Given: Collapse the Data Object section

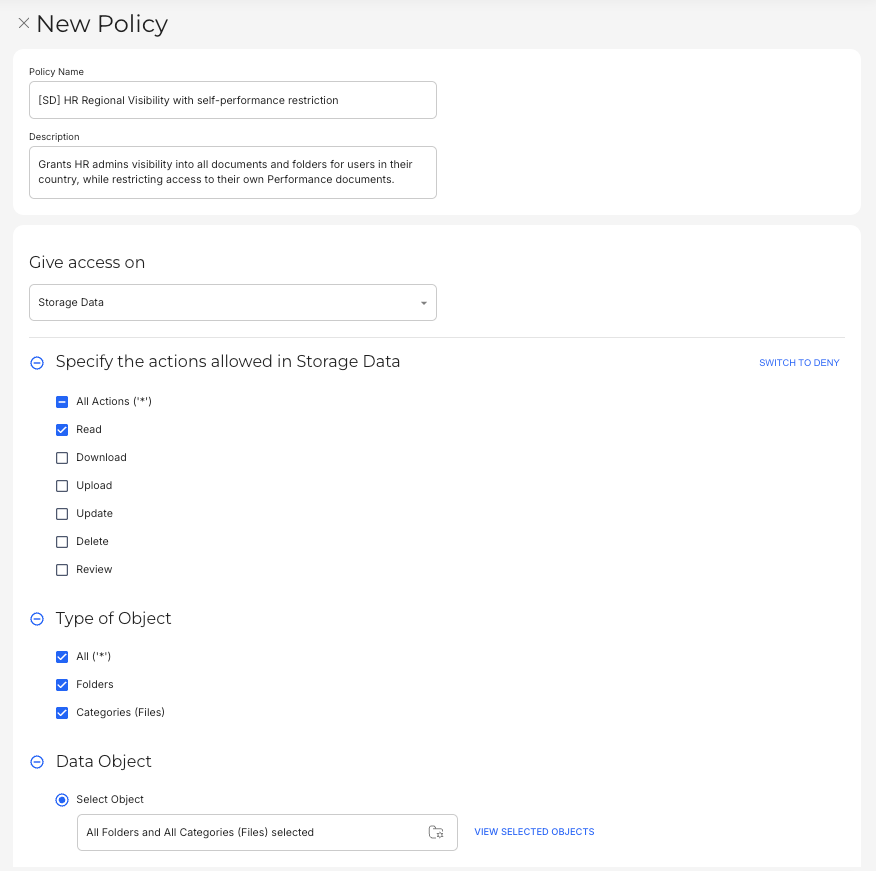Looking at the screenshot, I should [x=37, y=762].
